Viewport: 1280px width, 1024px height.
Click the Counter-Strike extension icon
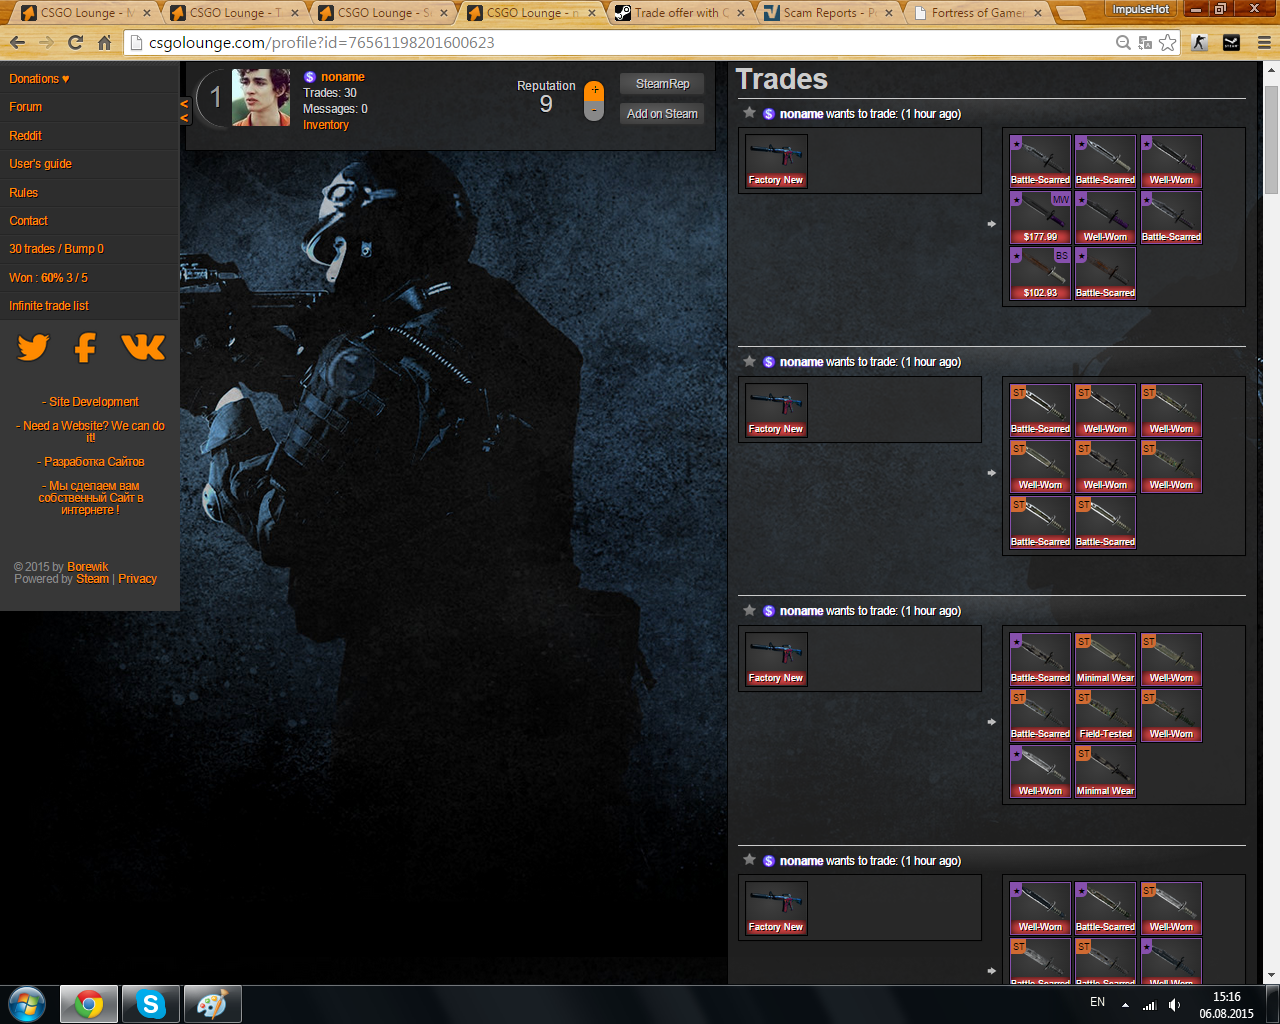point(1199,43)
